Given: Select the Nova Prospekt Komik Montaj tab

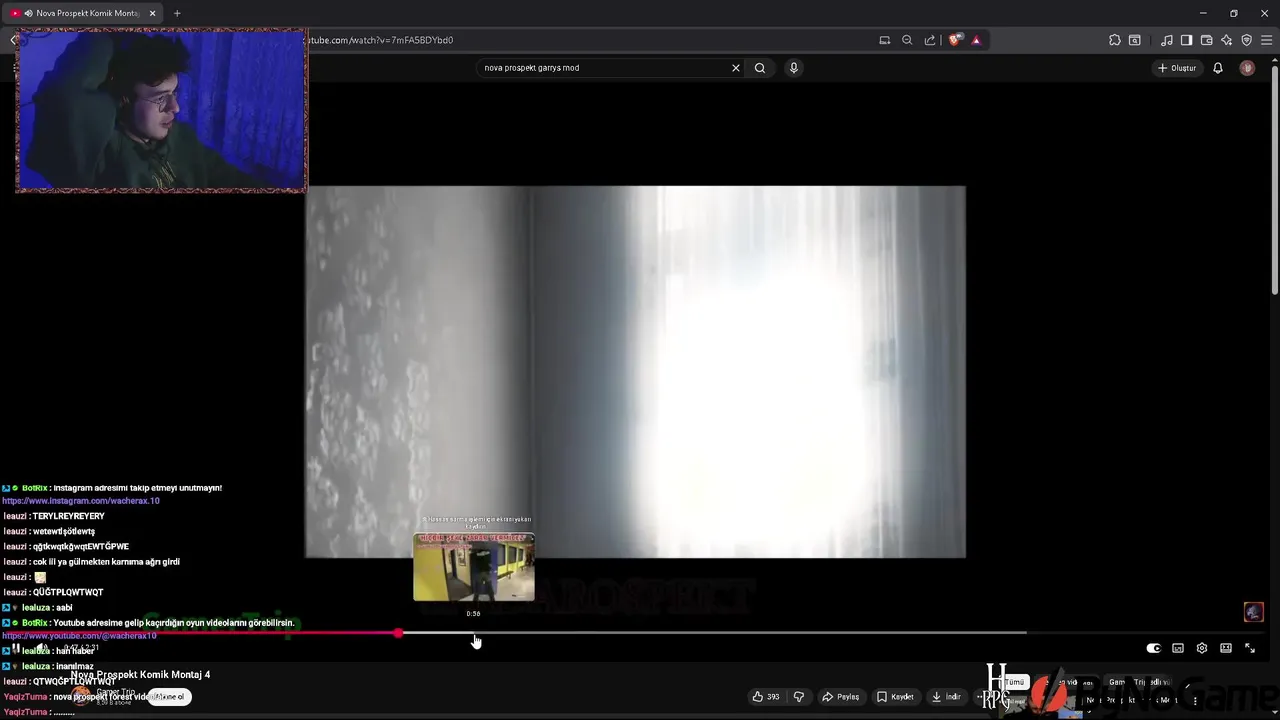Looking at the screenshot, I should pos(81,13).
